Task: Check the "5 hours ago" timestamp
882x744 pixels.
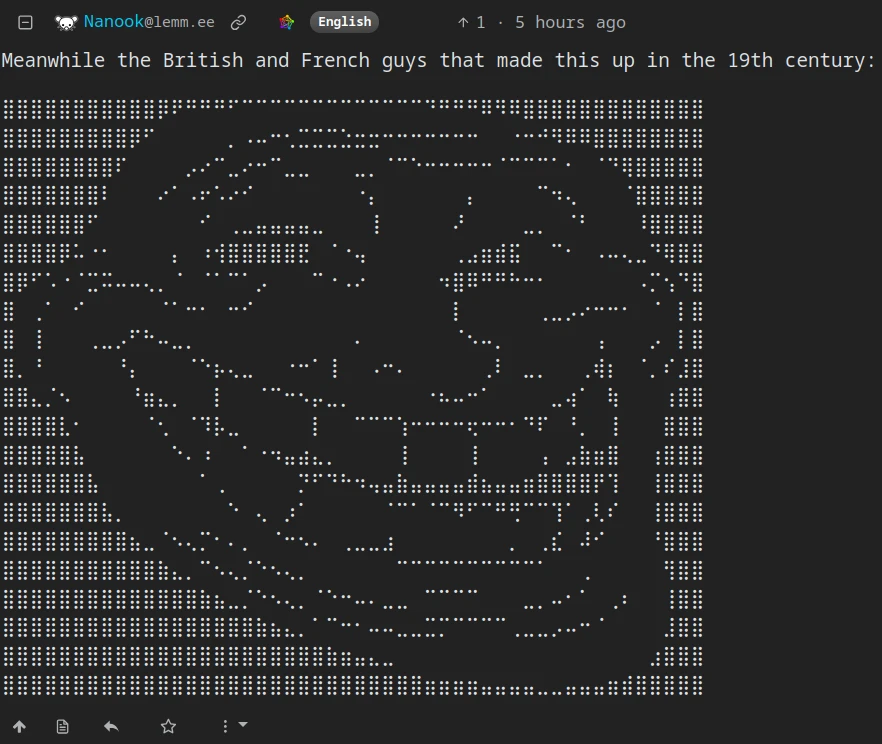Action: 570,22
